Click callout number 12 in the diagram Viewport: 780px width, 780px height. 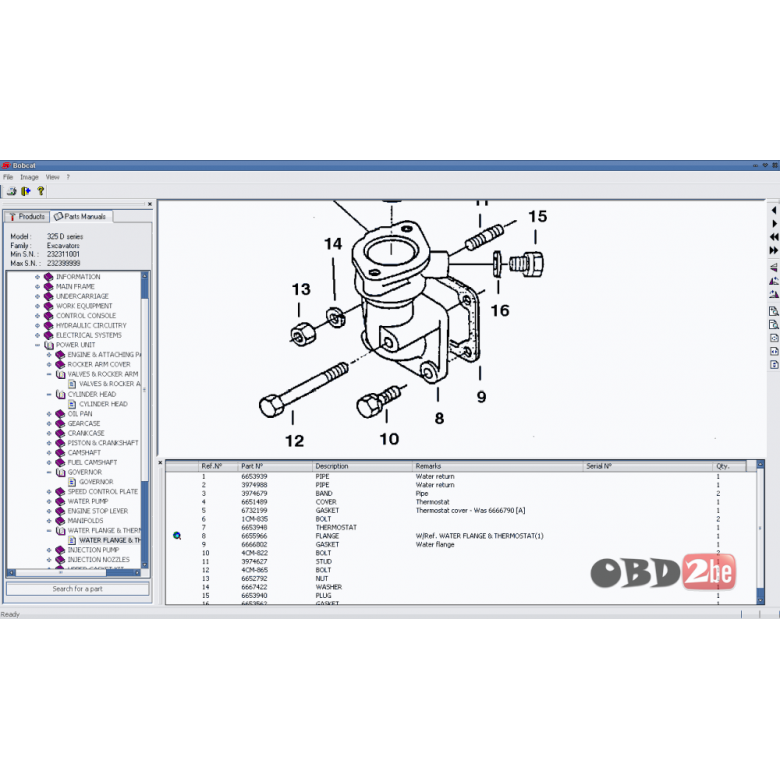click(x=294, y=441)
